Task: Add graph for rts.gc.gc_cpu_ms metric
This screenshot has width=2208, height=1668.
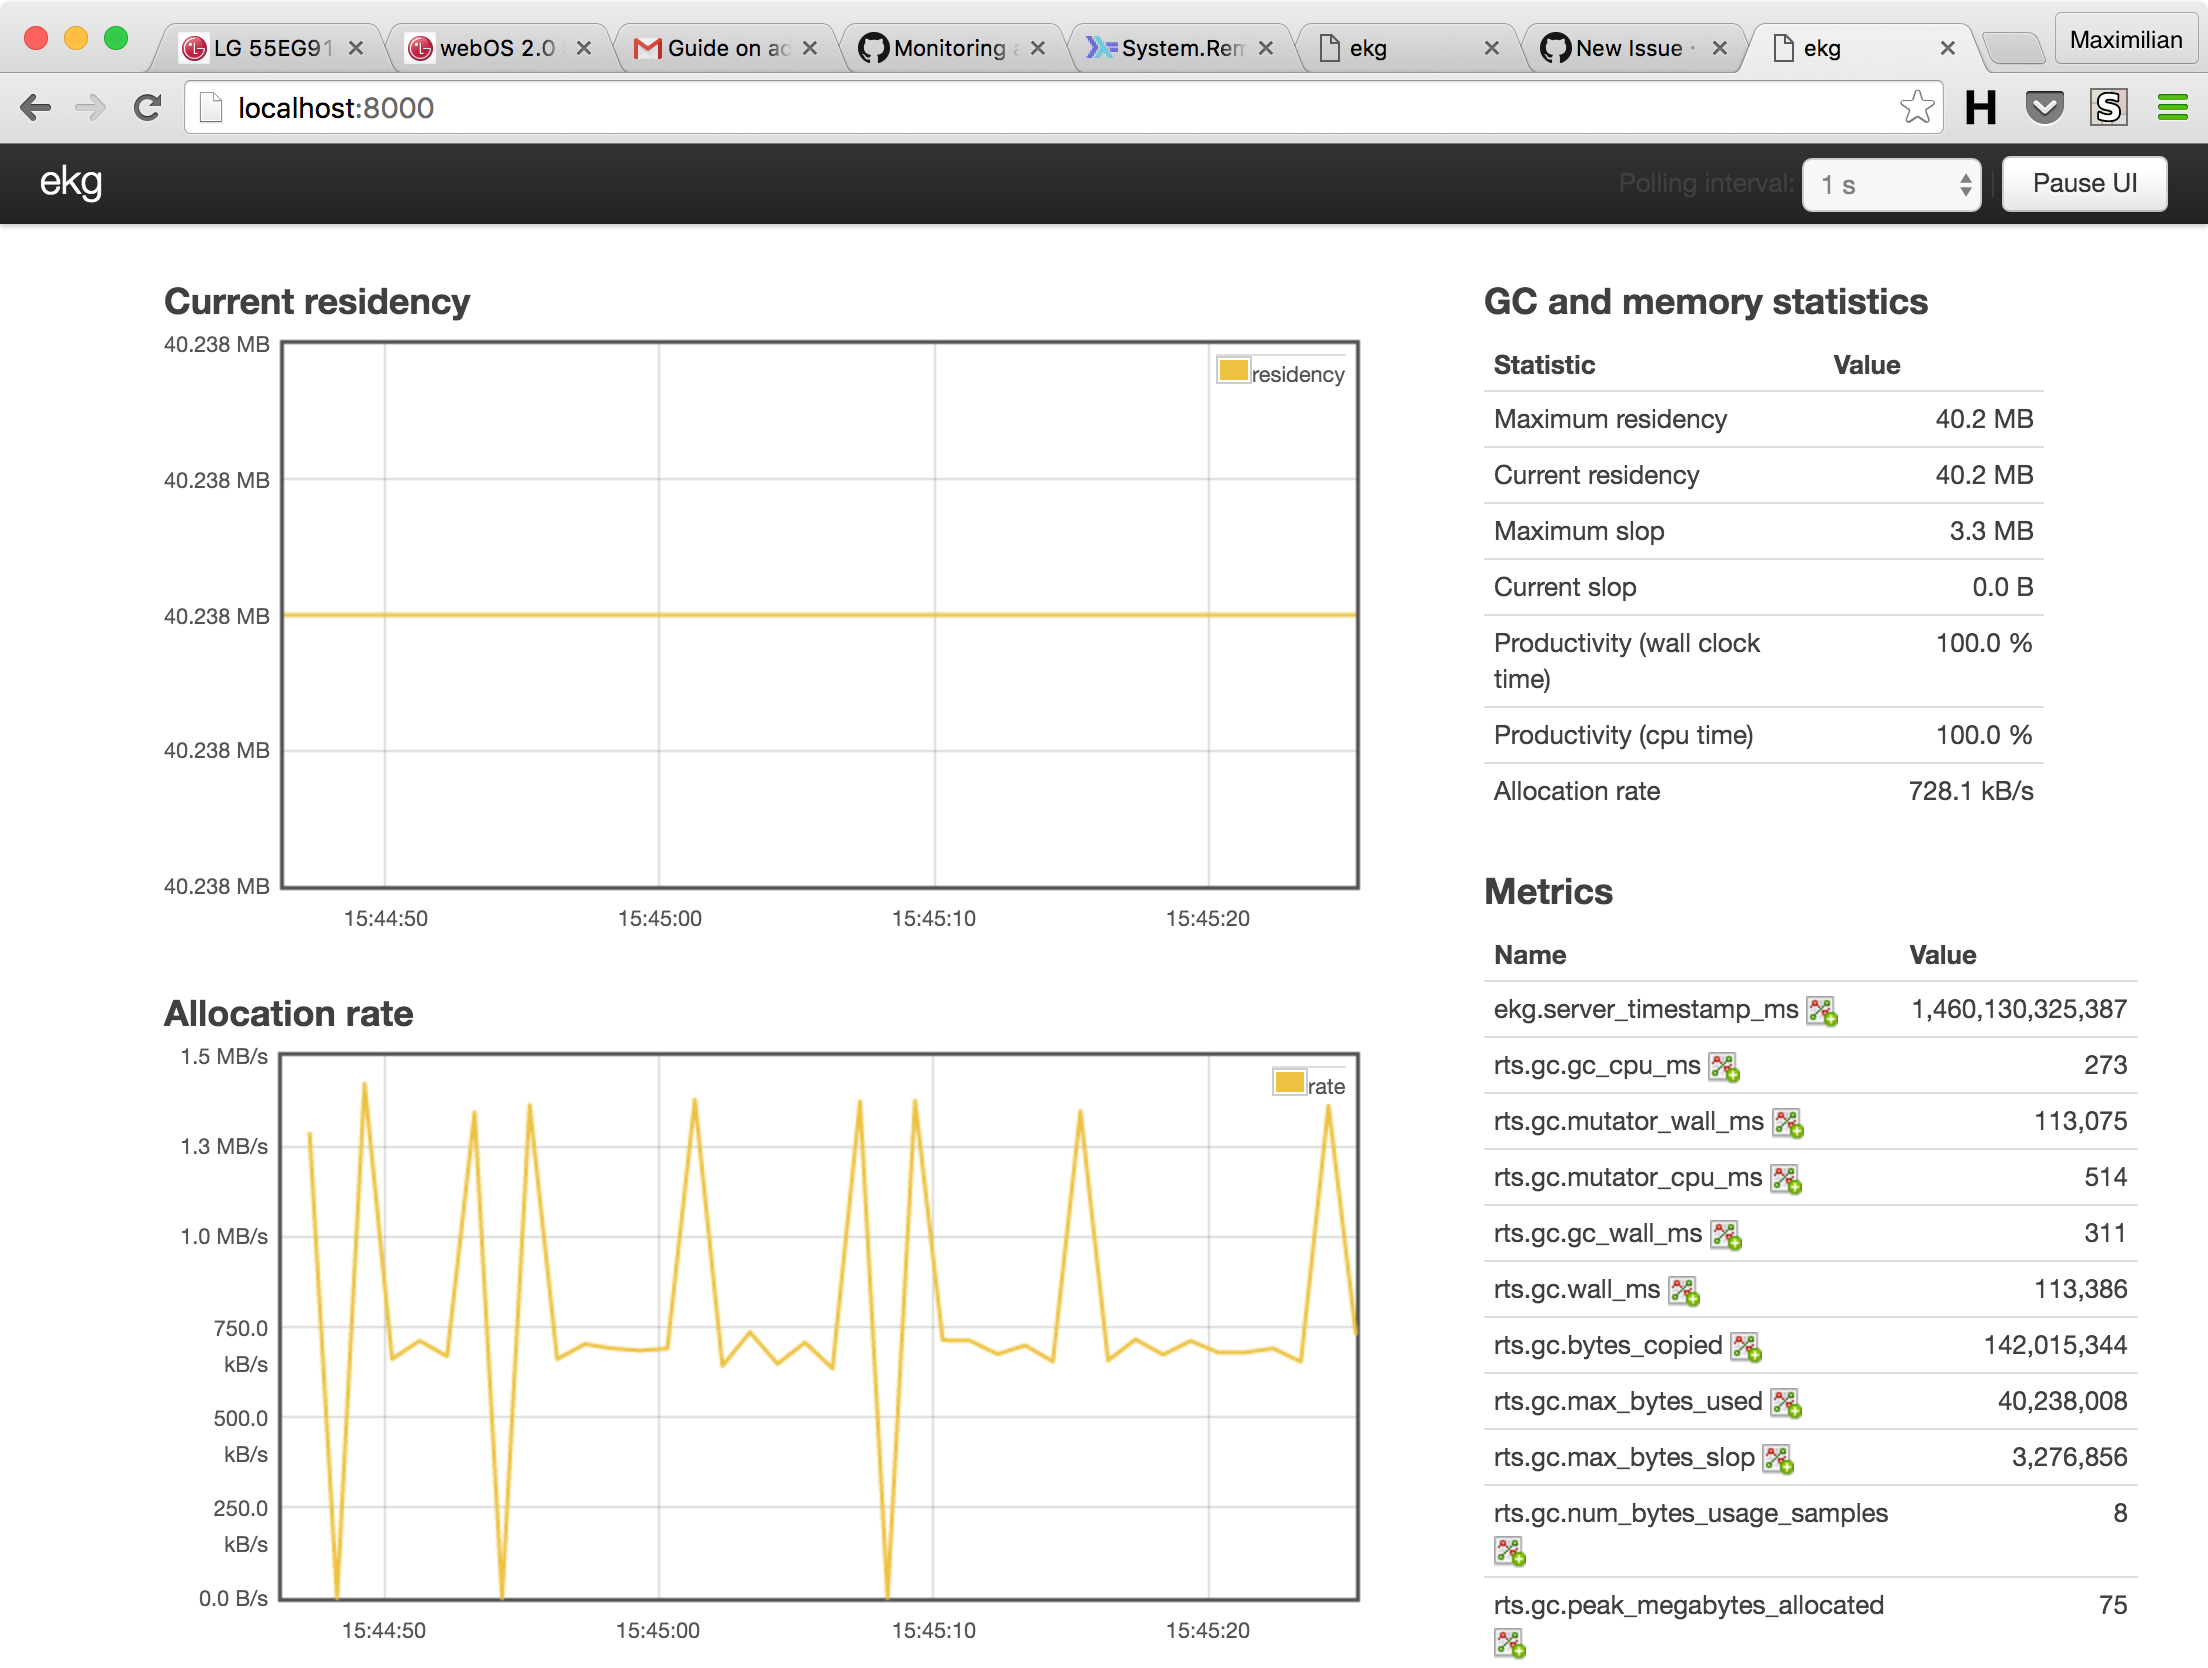Action: click(1723, 1067)
